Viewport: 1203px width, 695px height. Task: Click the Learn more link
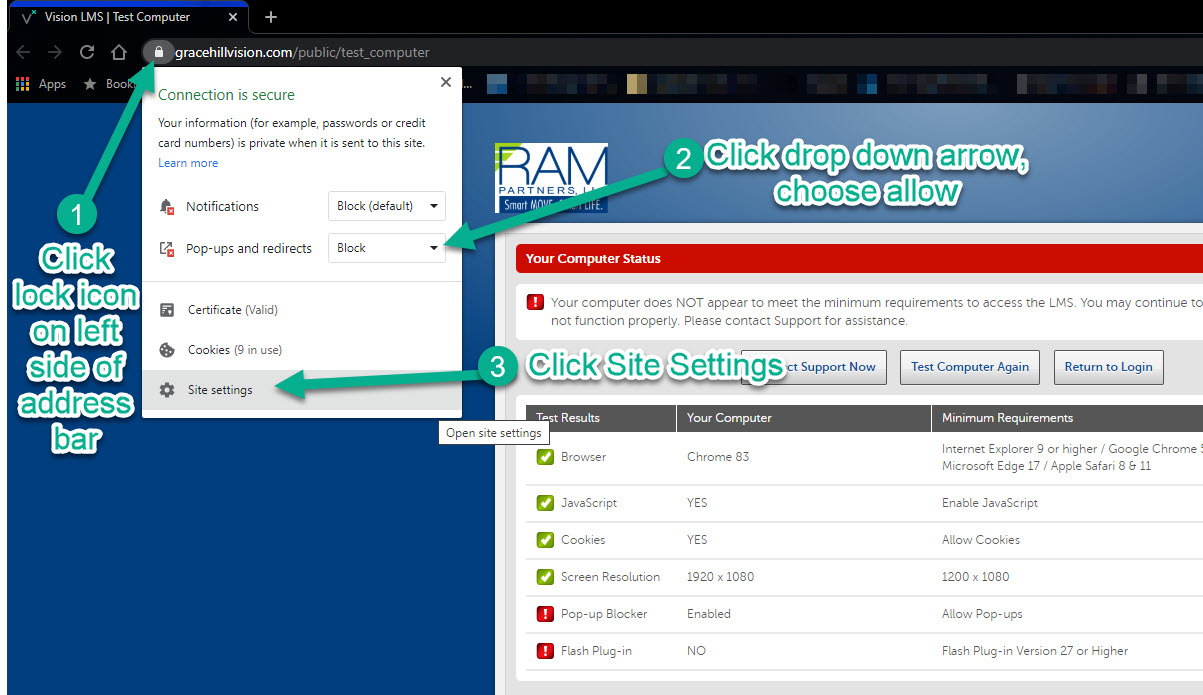(188, 163)
